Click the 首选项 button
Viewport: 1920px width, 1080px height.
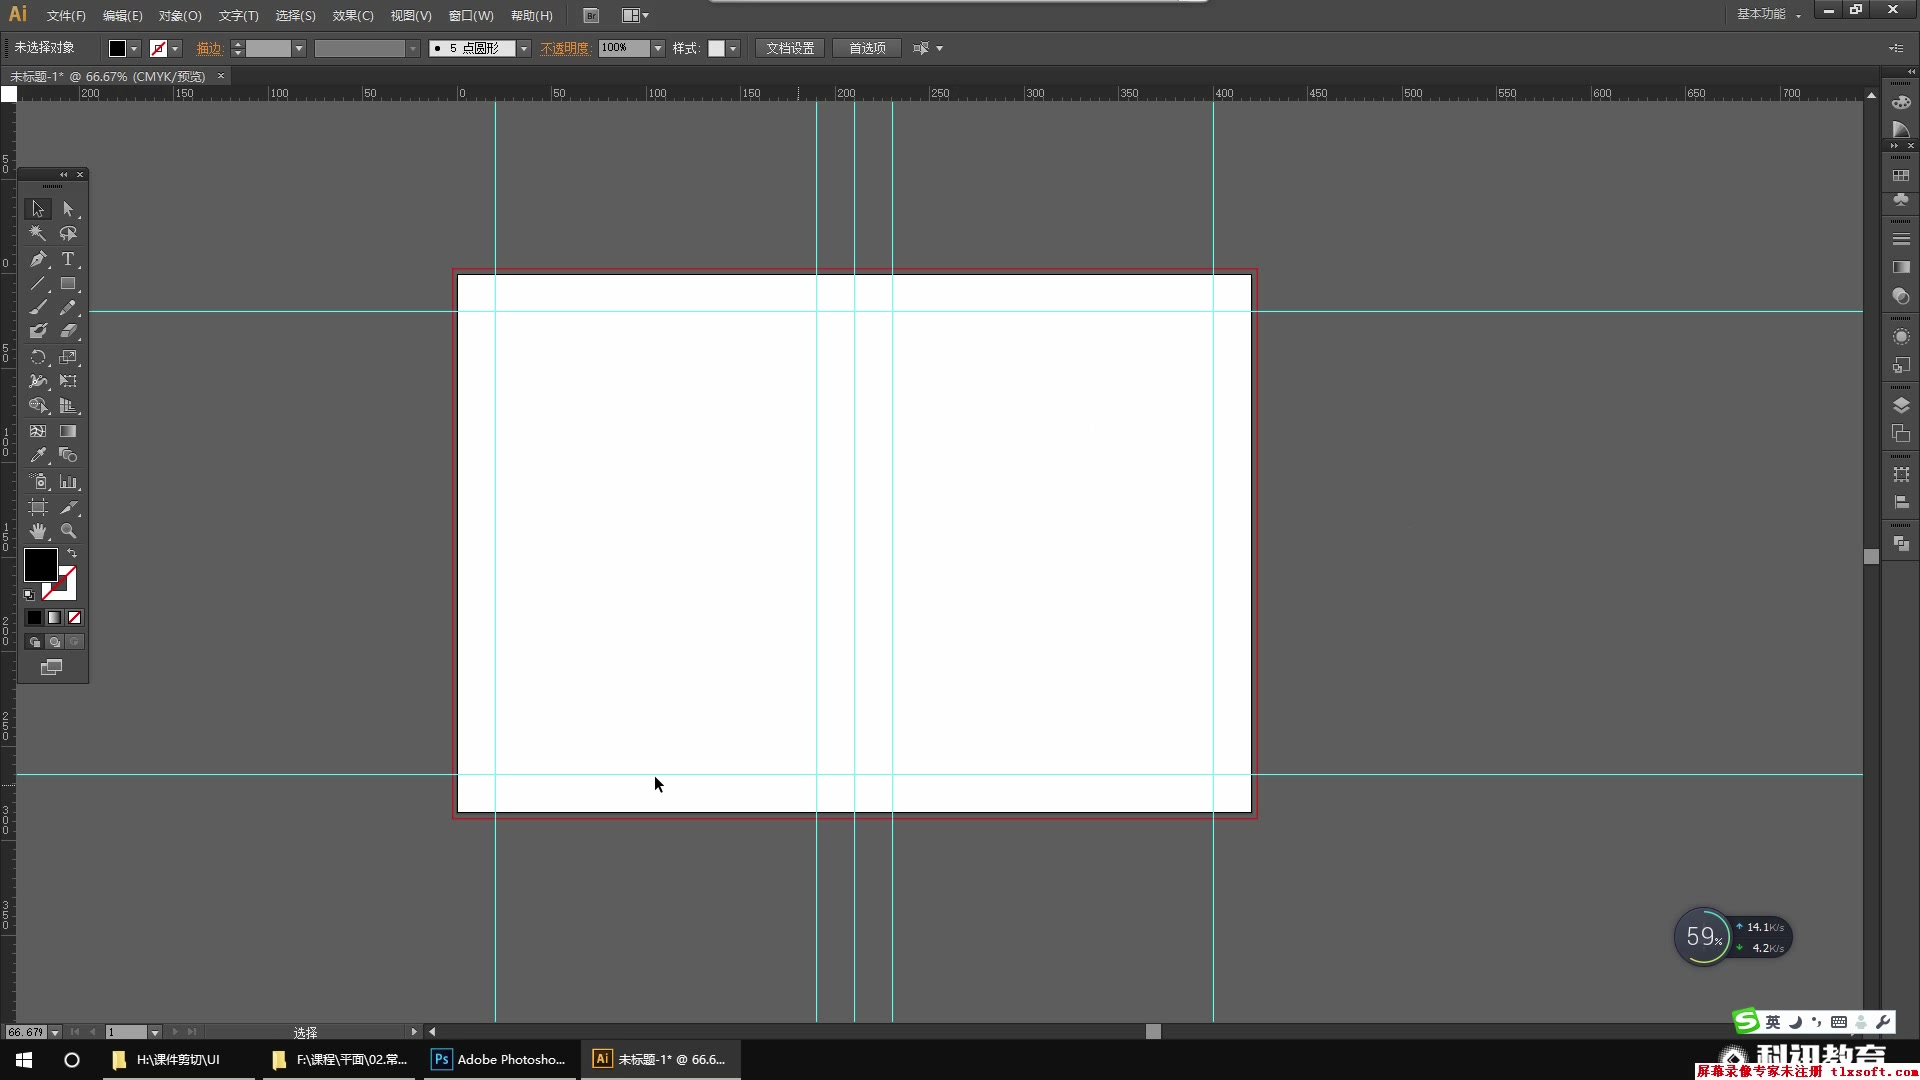866,47
